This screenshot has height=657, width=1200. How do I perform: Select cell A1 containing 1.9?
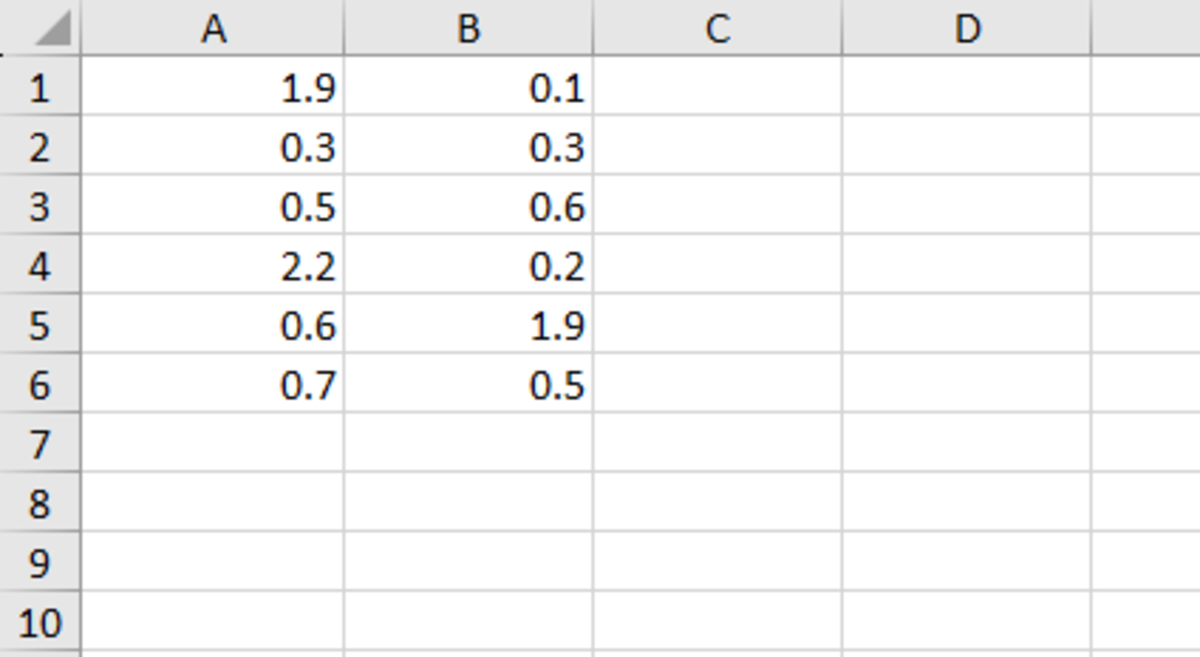tap(213, 88)
